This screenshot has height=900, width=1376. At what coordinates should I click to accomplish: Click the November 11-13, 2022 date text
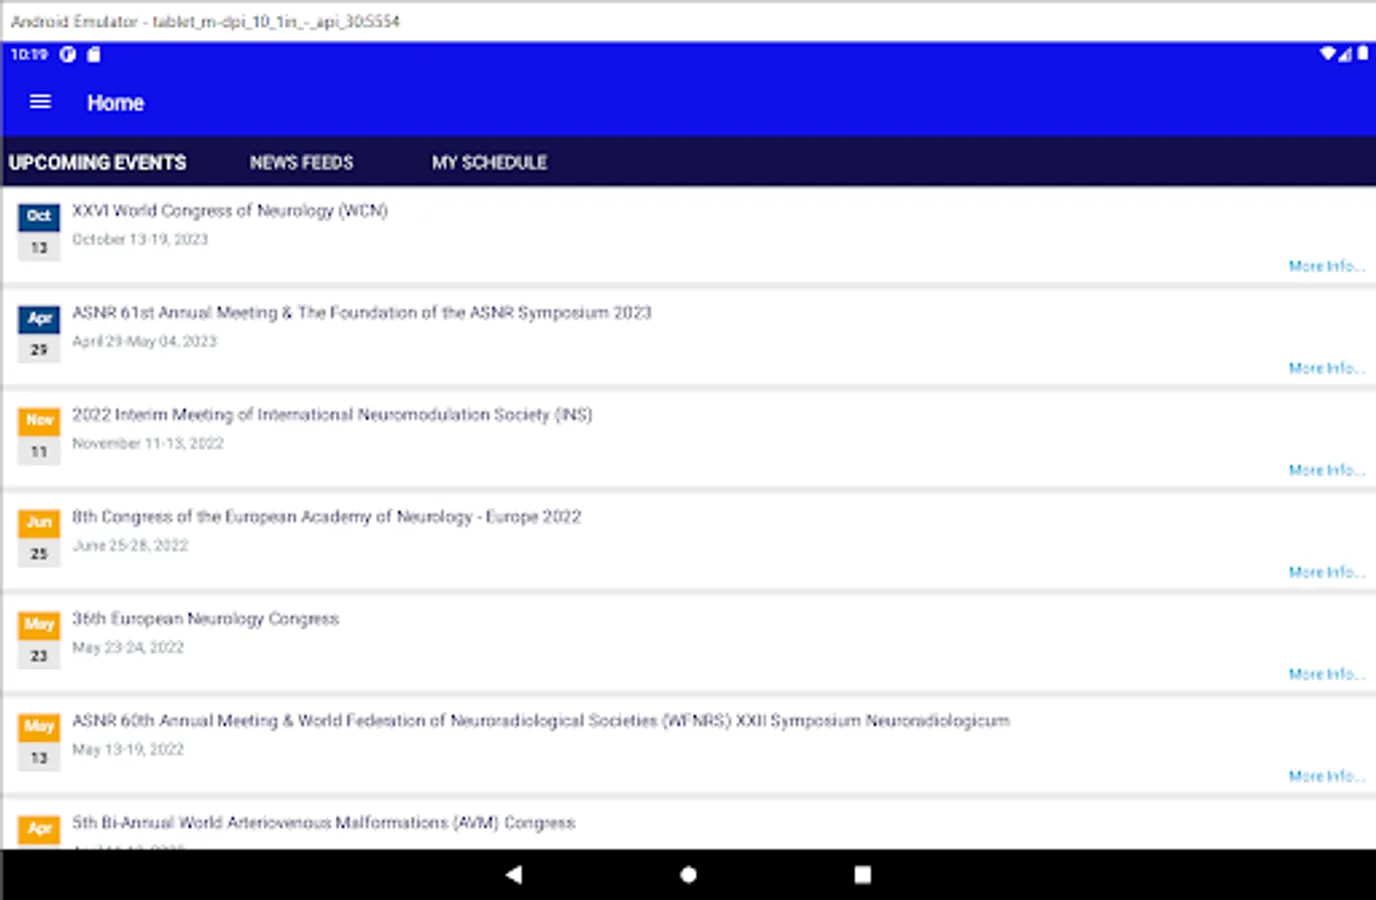click(x=147, y=444)
